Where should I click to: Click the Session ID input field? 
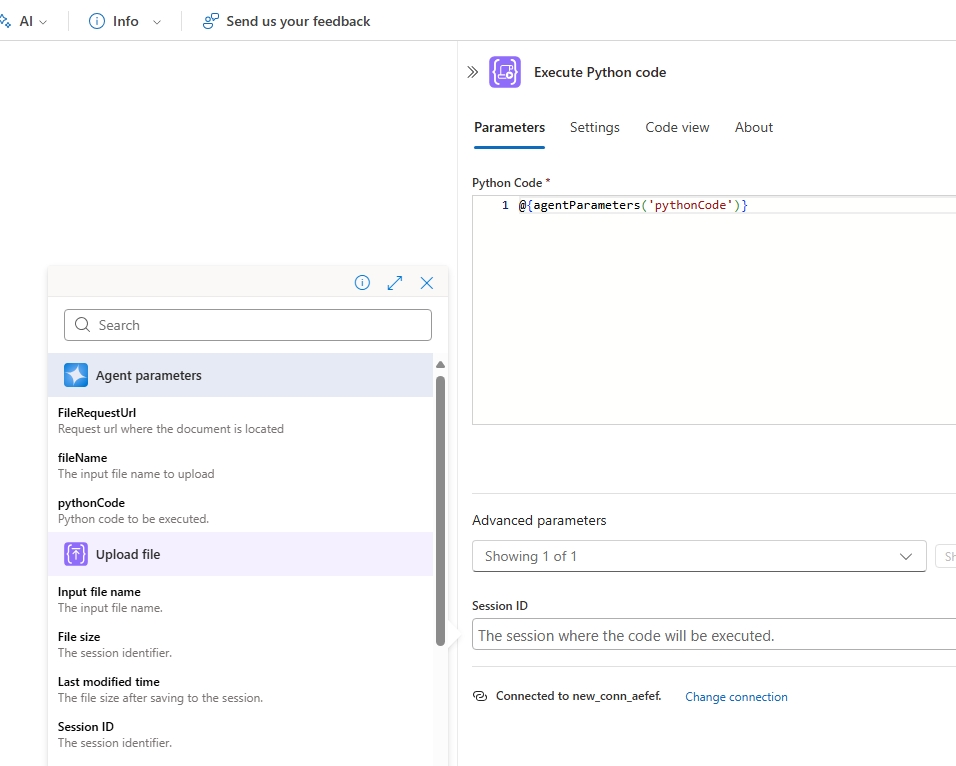pyautogui.click(x=700, y=634)
